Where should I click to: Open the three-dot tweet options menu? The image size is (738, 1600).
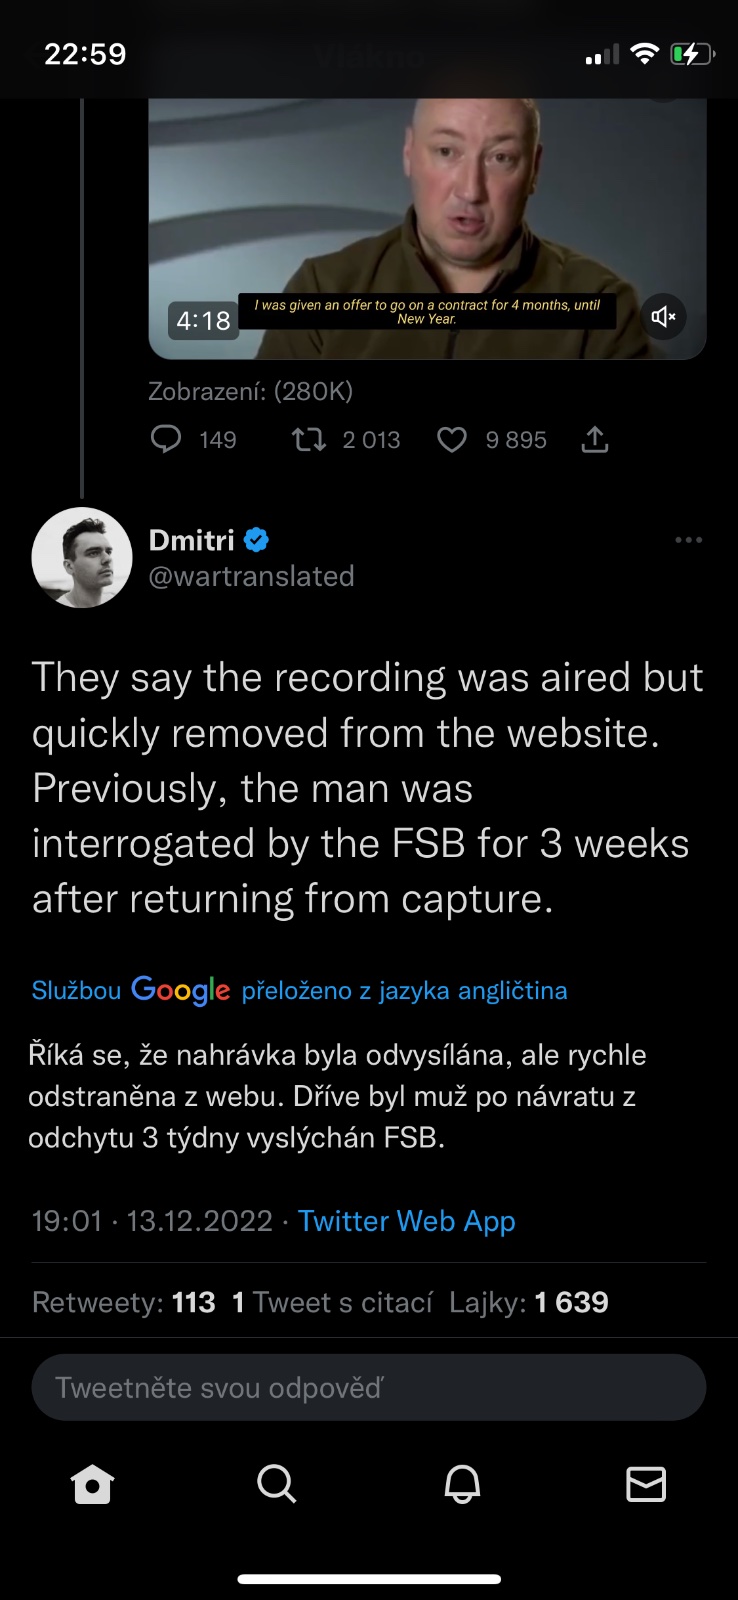click(688, 540)
